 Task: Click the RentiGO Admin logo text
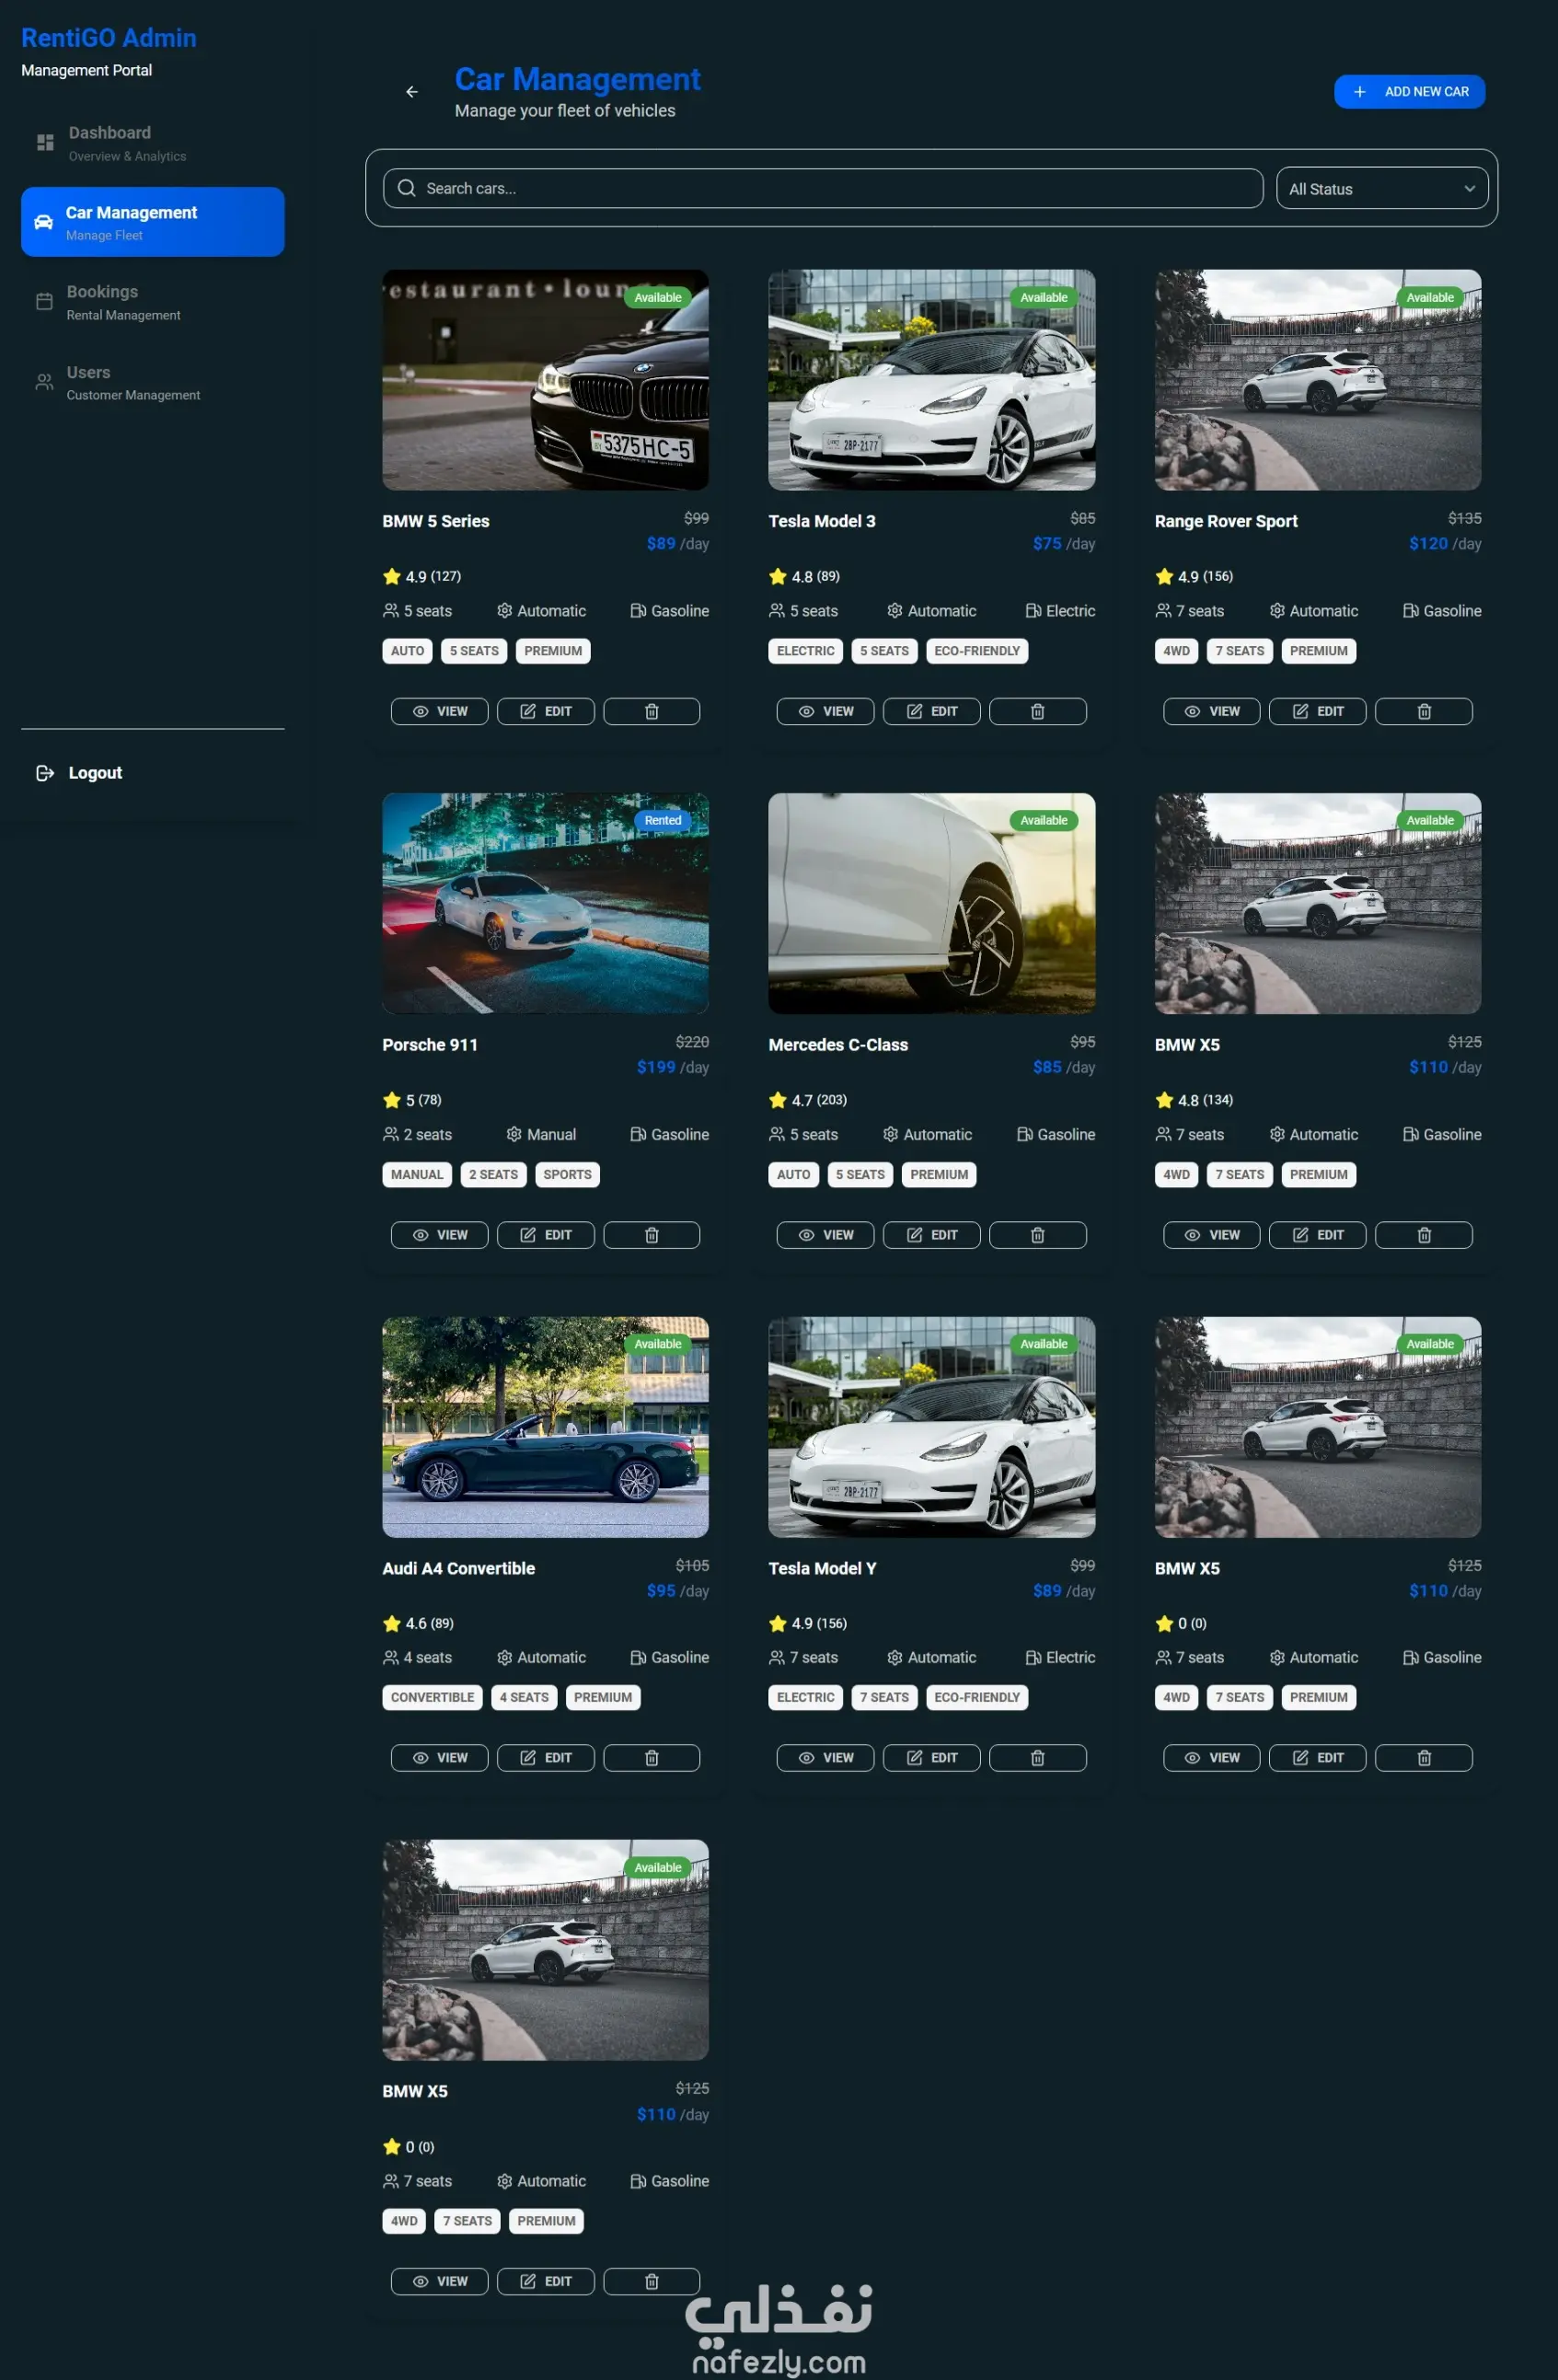click(109, 38)
